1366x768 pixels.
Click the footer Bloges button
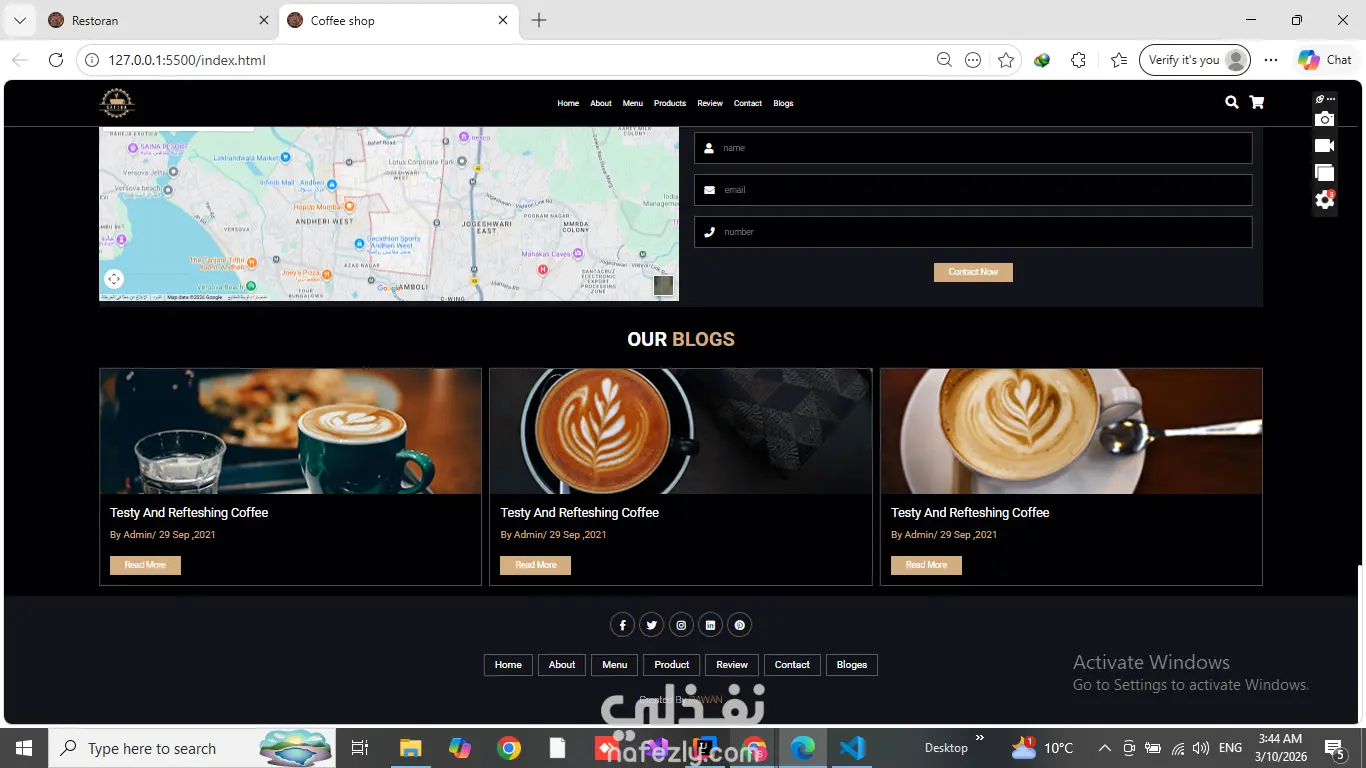pos(852,665)
